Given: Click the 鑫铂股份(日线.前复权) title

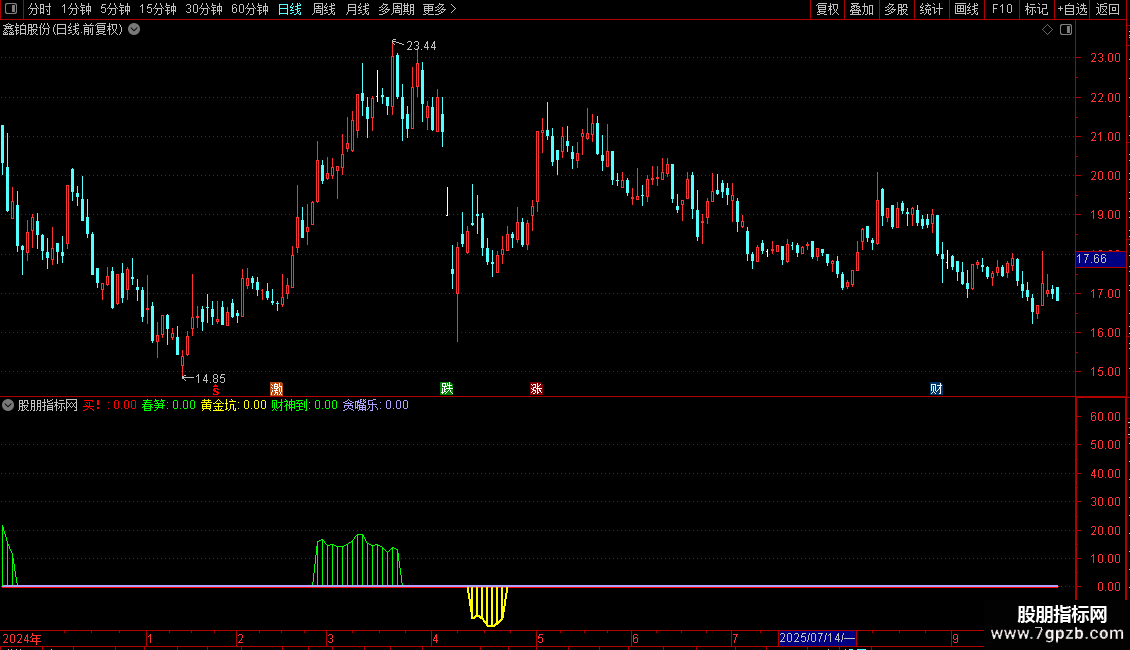Looking at the screenshot, I should click(x=63, y=30).
